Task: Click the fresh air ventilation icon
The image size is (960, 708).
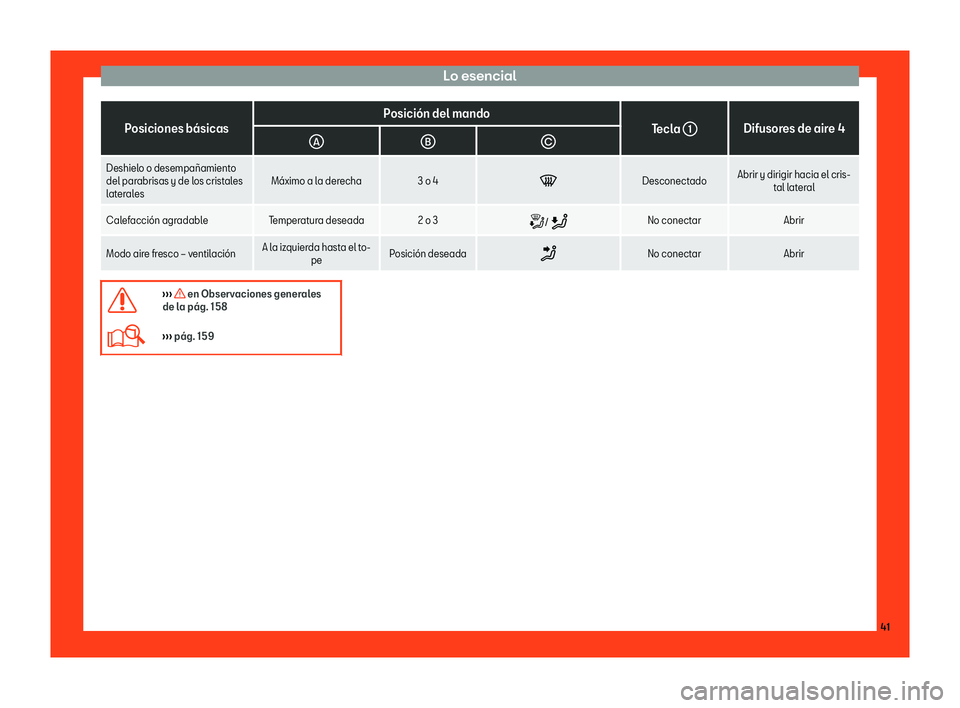Action: 549,253
